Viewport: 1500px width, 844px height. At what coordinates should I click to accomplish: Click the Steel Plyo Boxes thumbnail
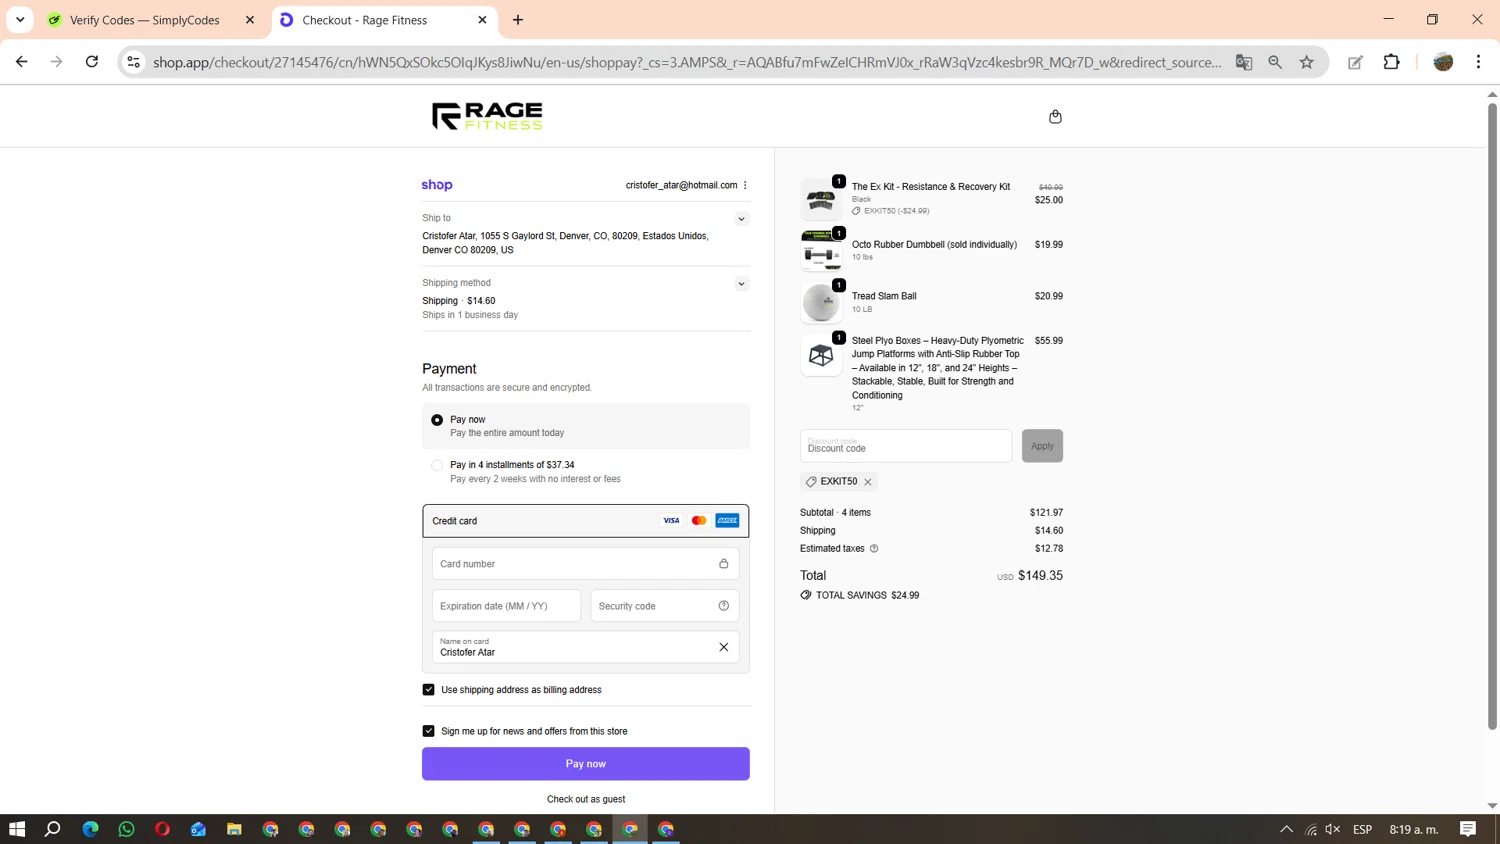point(821,355)
